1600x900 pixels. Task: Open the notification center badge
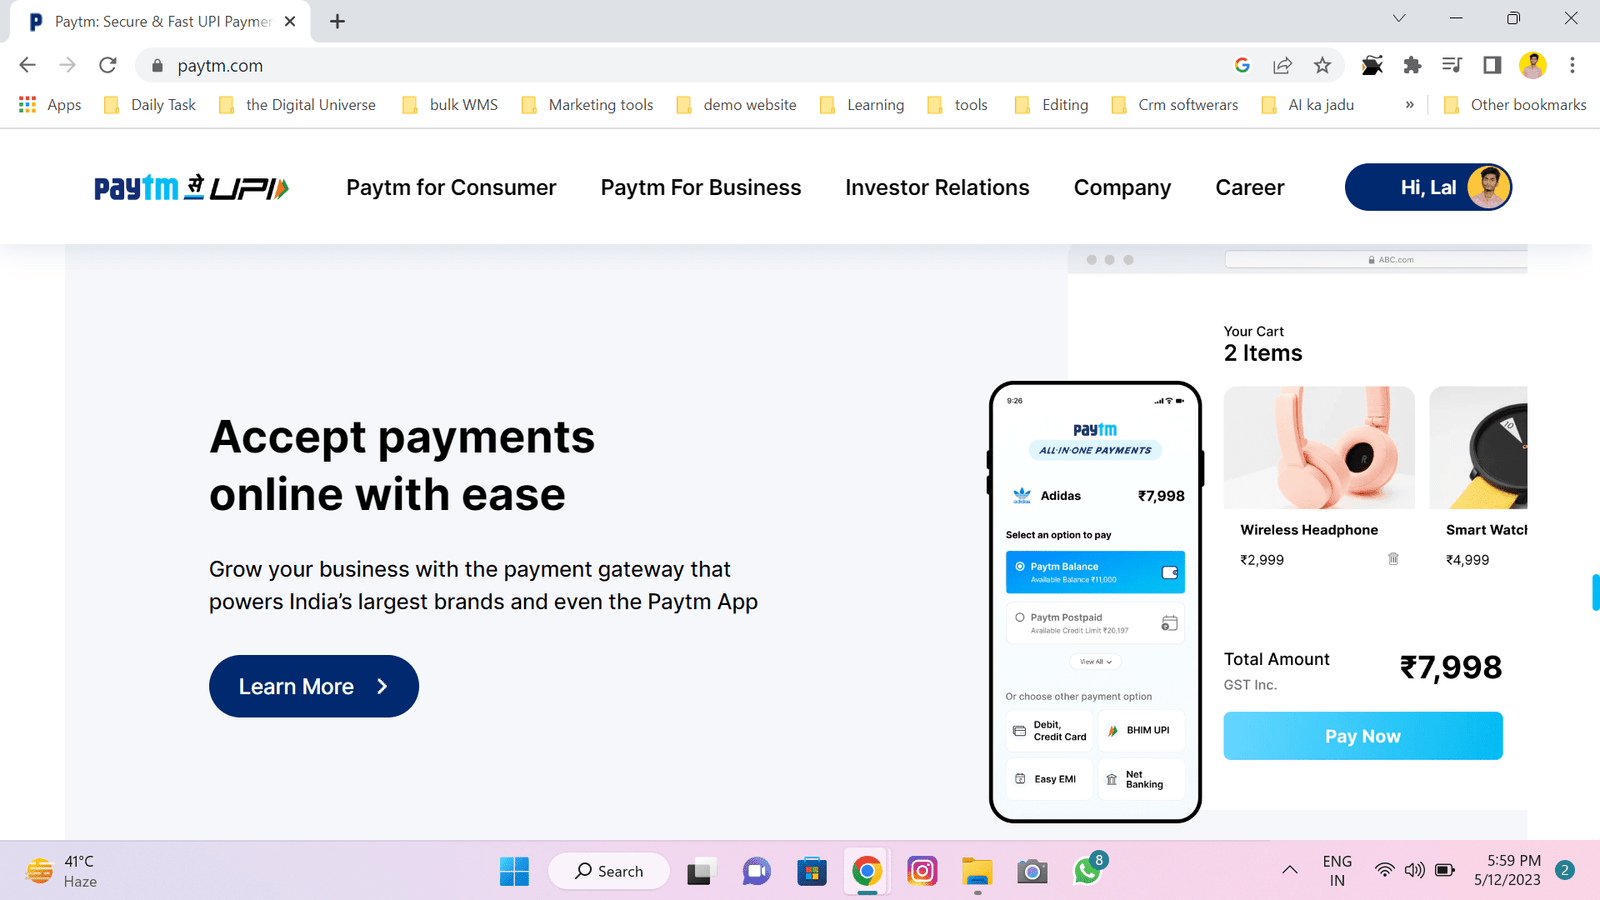tap(1565, 870)
